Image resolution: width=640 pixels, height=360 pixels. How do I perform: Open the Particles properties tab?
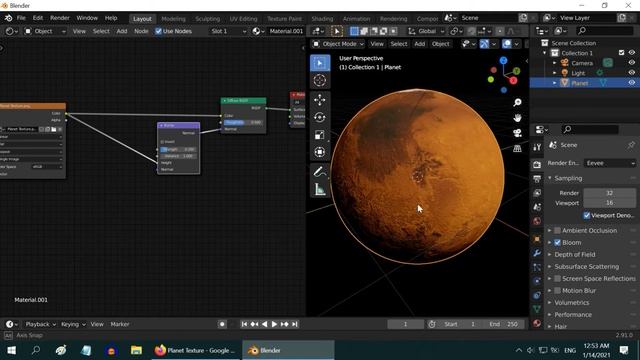coord(537,267)
